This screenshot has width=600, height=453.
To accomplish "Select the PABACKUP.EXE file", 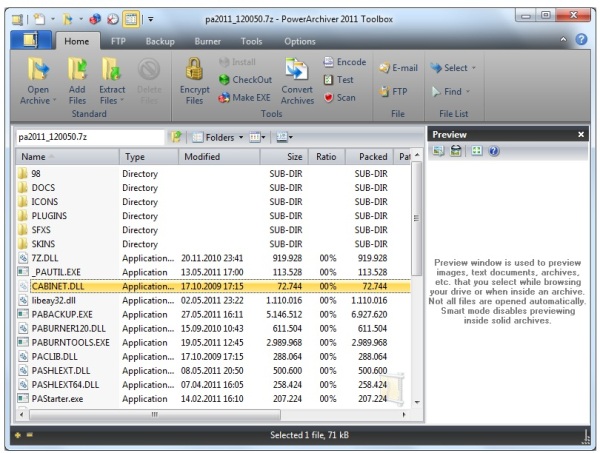I will point(214,314).
